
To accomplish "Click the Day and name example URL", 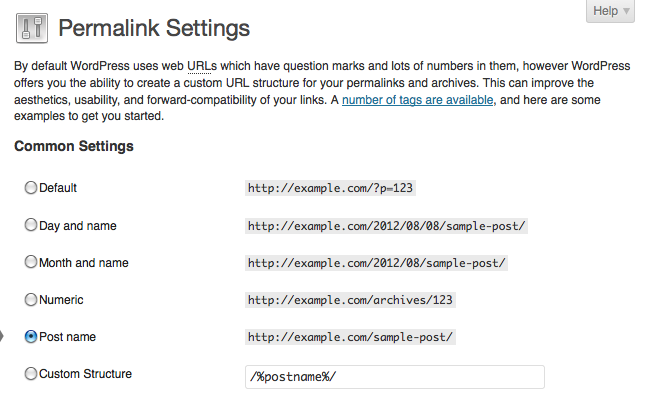I will [x=387, y=226].
